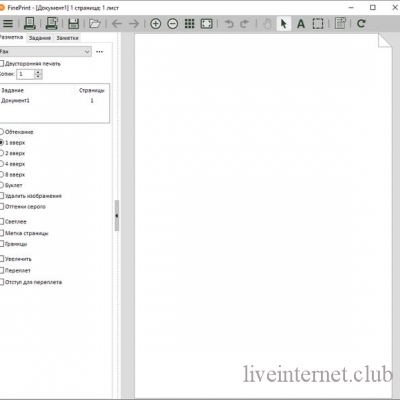Click the Save floppy disk icon
The width and height of the screenshot is (400, 400).
tap(73, 24)
